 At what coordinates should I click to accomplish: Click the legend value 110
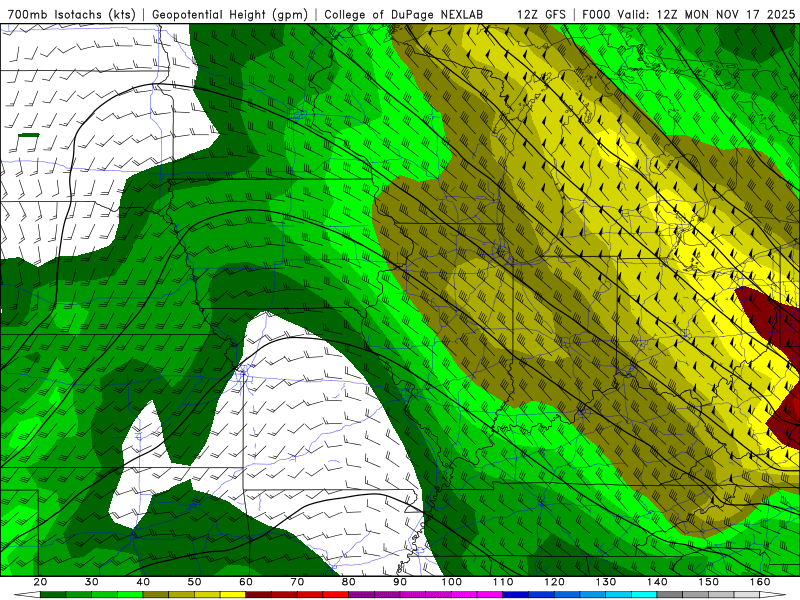(503, 582)
